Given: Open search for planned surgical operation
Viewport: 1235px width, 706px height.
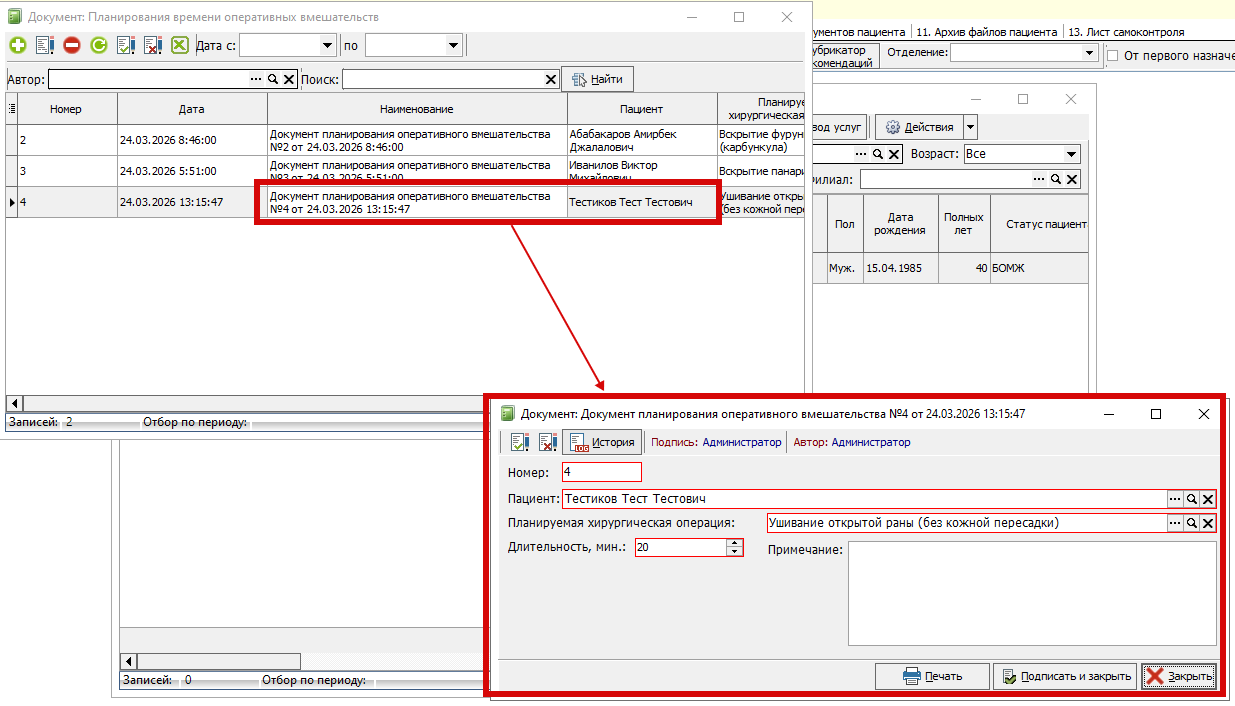Looking at the screenshot, I should (x=1192, y=523).
